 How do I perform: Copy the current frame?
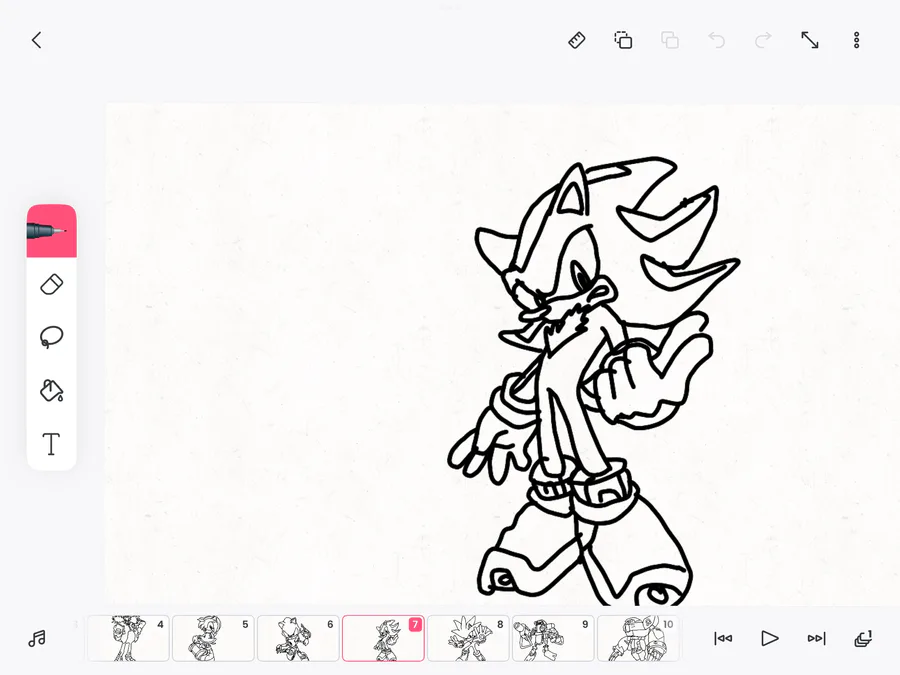623,40
